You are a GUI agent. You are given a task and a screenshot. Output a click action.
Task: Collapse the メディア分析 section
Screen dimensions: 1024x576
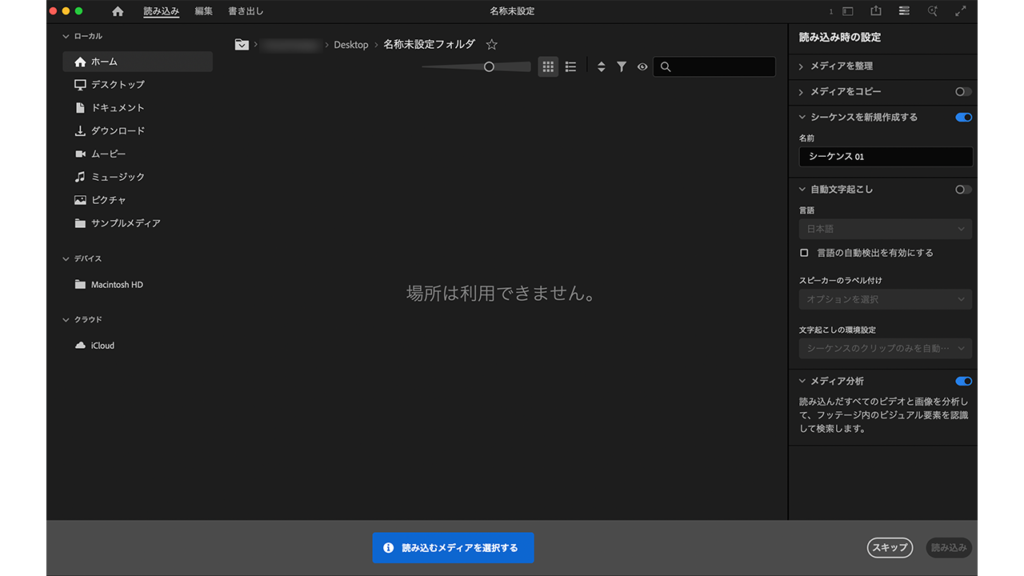[x=802, y=381]
